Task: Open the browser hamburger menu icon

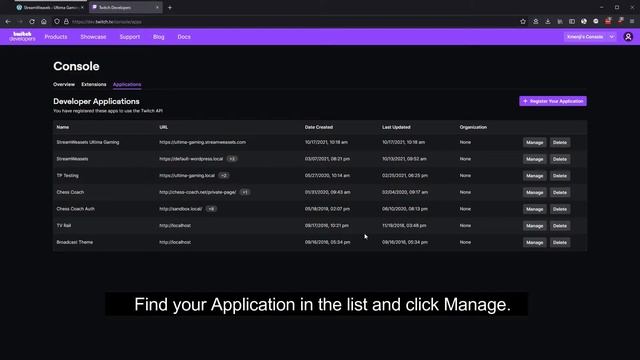Action: pyautogui.click(x=632, y=21)
